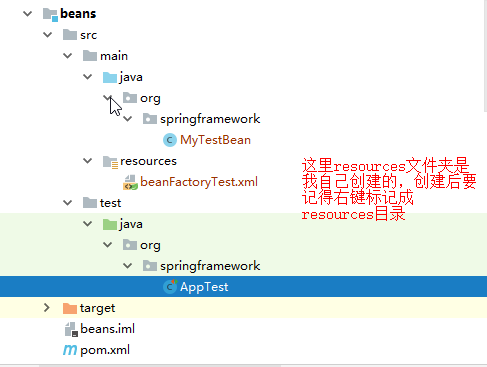487x367 pixels.
Task: Click the main folder icon
Action: 90,56
